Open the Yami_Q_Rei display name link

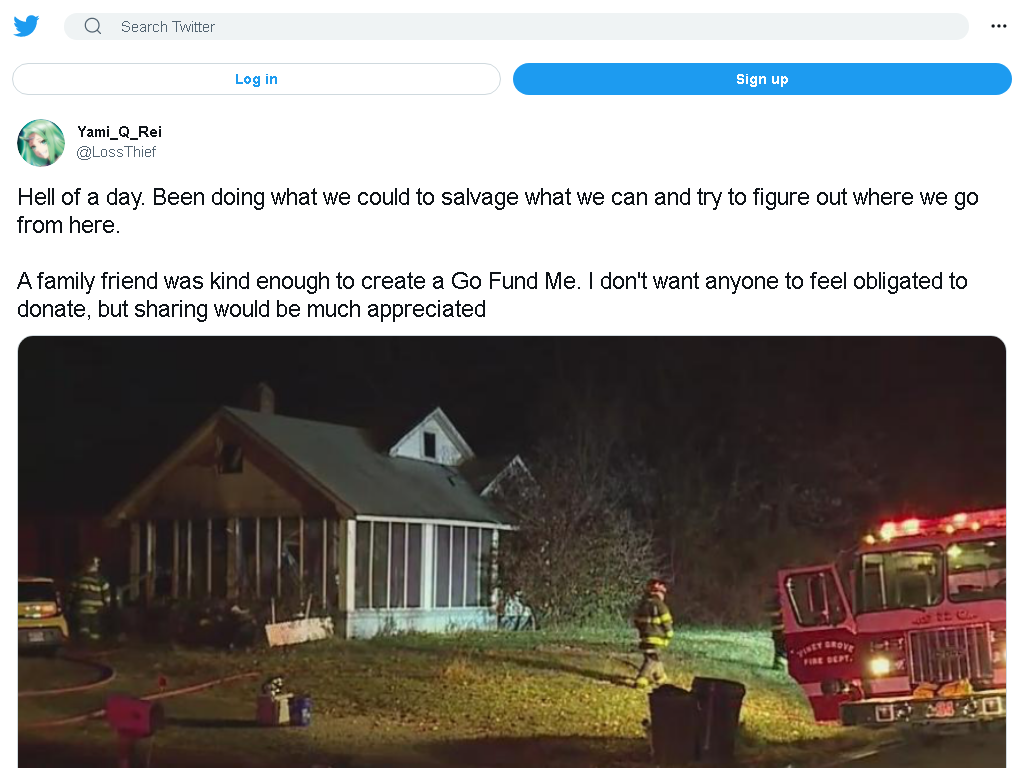click(120, 132)
